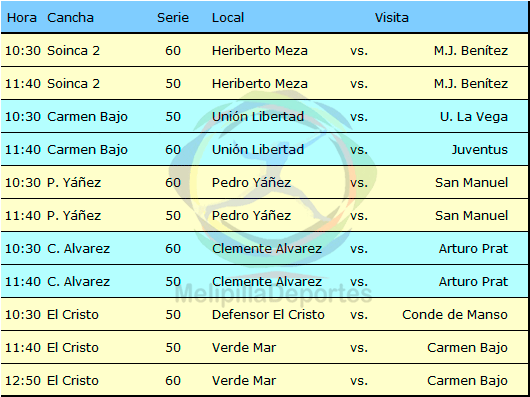Select Unión Libertad in 11:40 Carmen Bajo row

[258, 150]
